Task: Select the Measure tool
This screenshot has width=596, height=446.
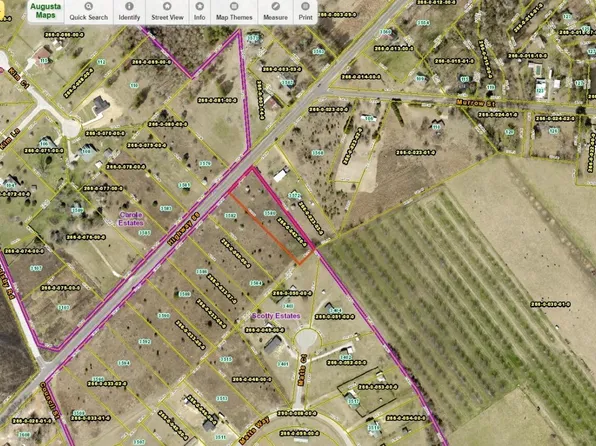Action: point(276,12)
